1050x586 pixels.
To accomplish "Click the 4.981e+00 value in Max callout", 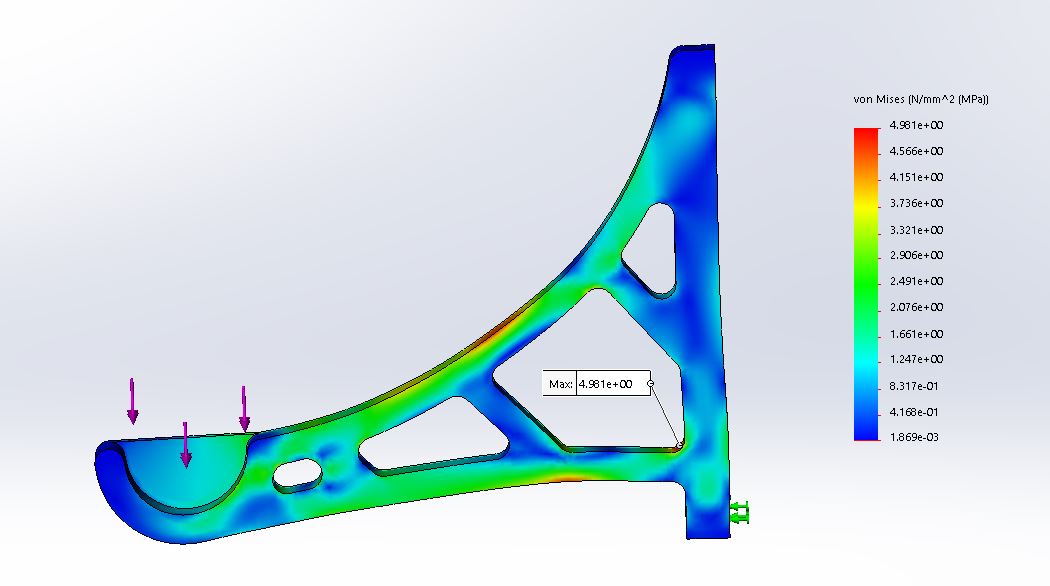I will click(605, 384).
